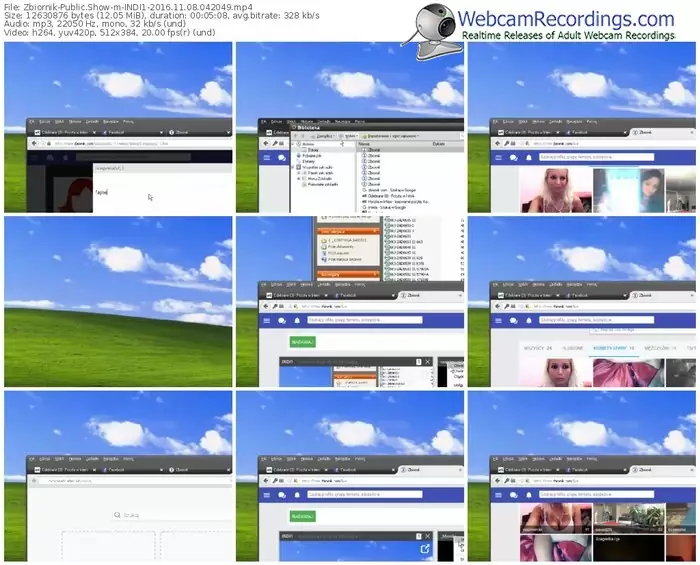Collapse the Historia node arrow in Biblioteka
This screenshot has height=565, width=700.
(293, 144)
